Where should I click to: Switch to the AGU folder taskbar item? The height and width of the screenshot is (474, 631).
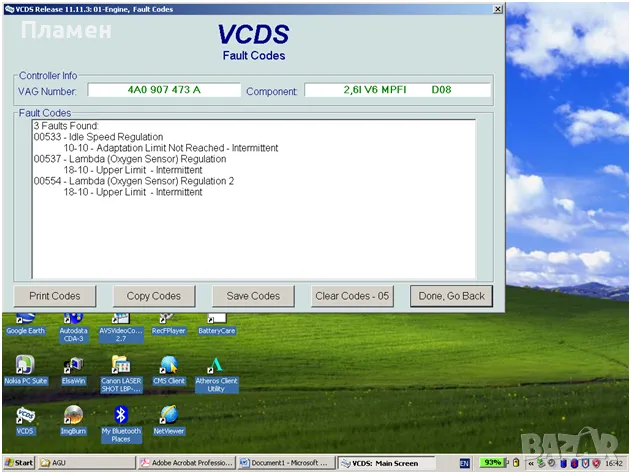(x=85, y=463)
